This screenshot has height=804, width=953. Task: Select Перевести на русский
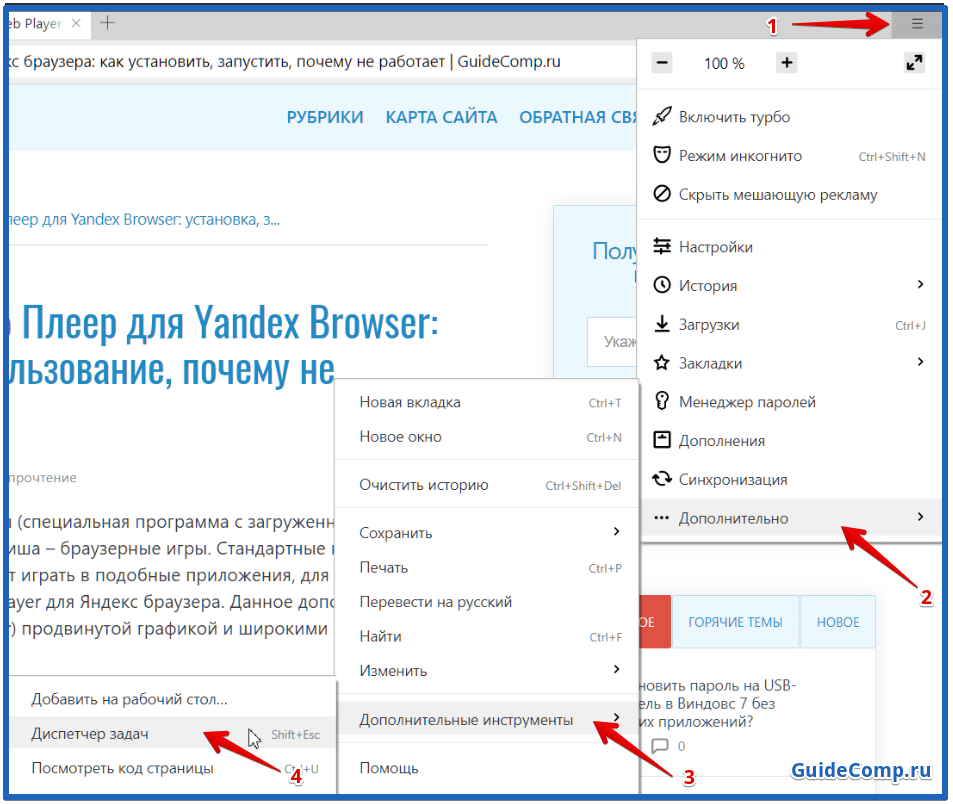[487, 602]
